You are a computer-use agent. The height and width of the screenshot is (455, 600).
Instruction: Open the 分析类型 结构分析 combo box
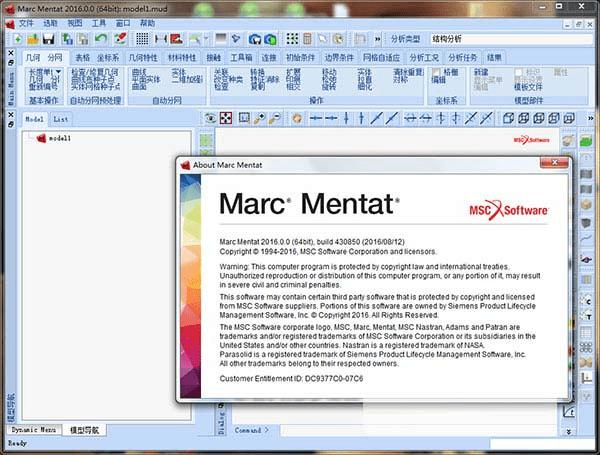click(x=511, y=39)
